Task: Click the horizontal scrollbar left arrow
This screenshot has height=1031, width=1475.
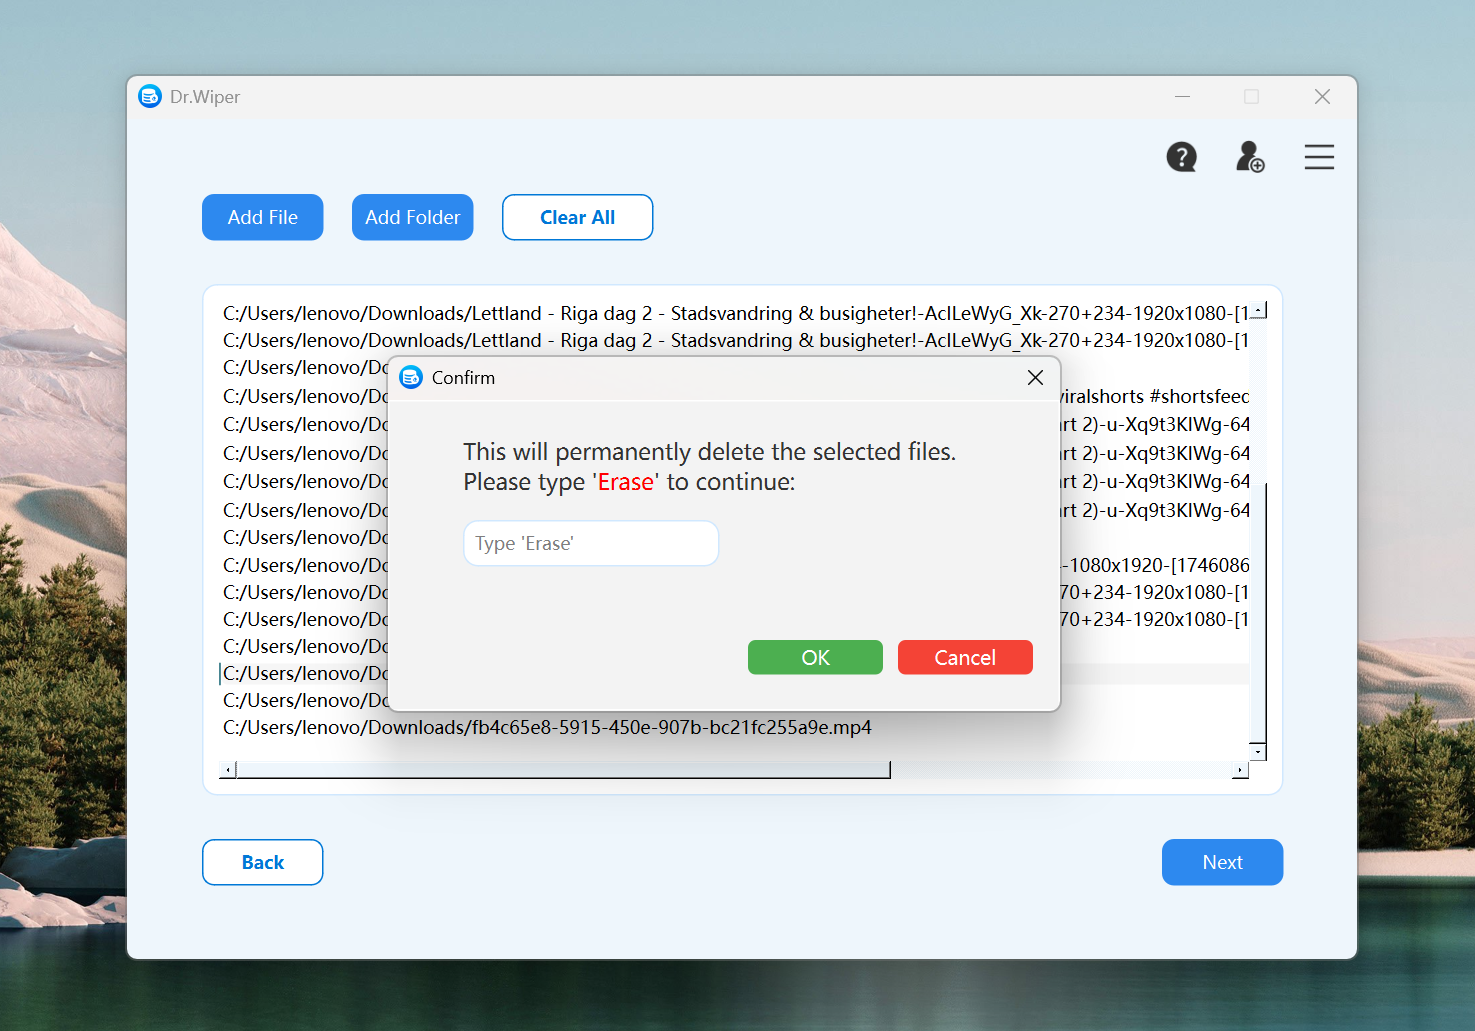Action: pos(228,770)
